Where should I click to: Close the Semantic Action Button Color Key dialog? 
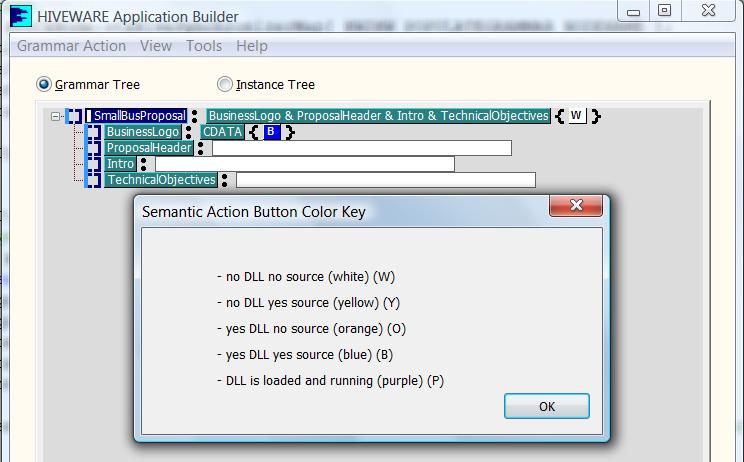pyautogui.click(x=576, y=205)
